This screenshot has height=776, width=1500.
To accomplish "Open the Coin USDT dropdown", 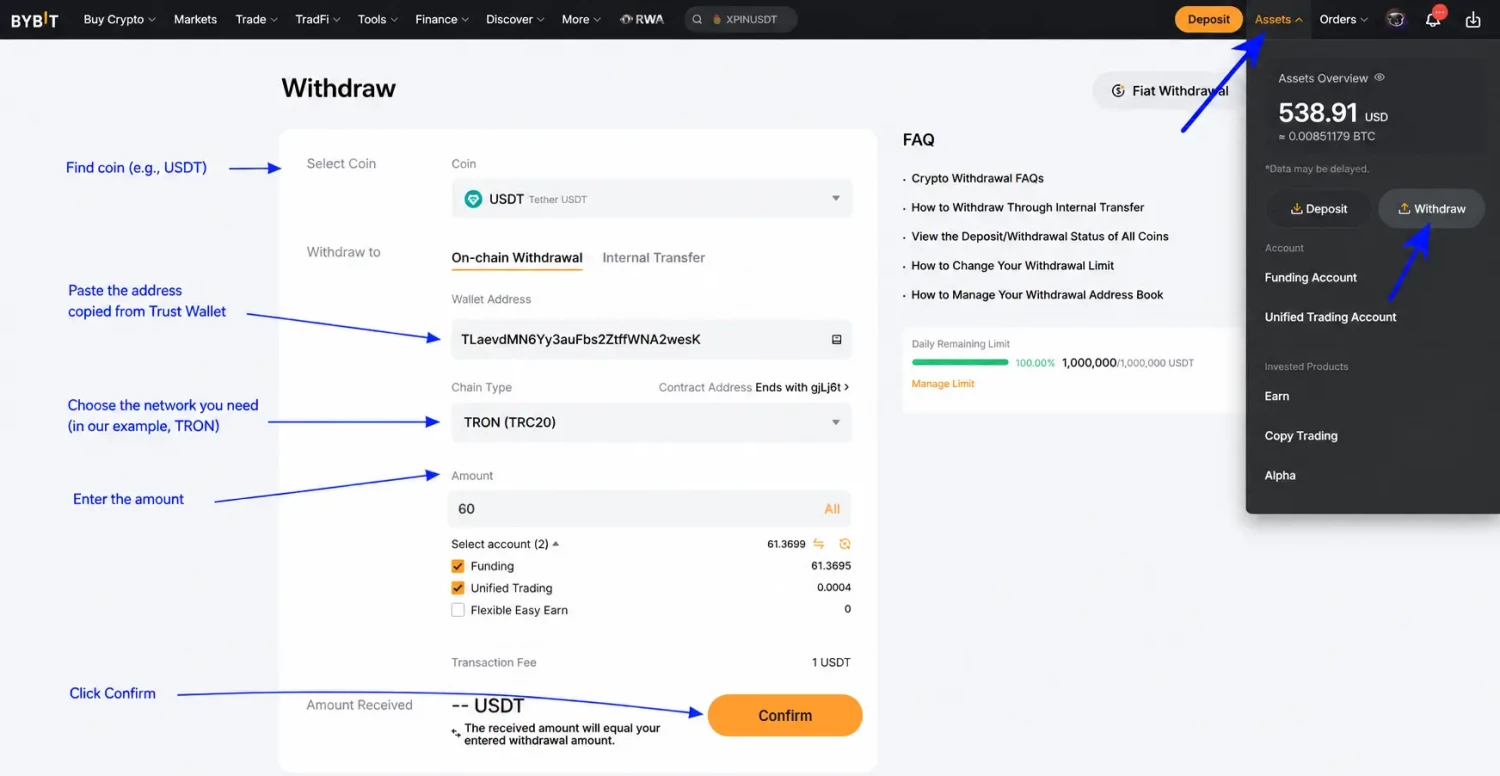I will pos(652,199).
